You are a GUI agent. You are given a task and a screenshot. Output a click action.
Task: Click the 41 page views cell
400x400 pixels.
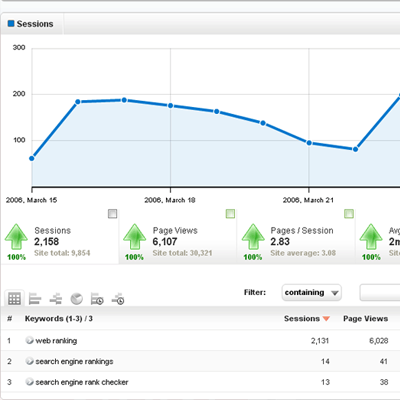coord(384,361)
